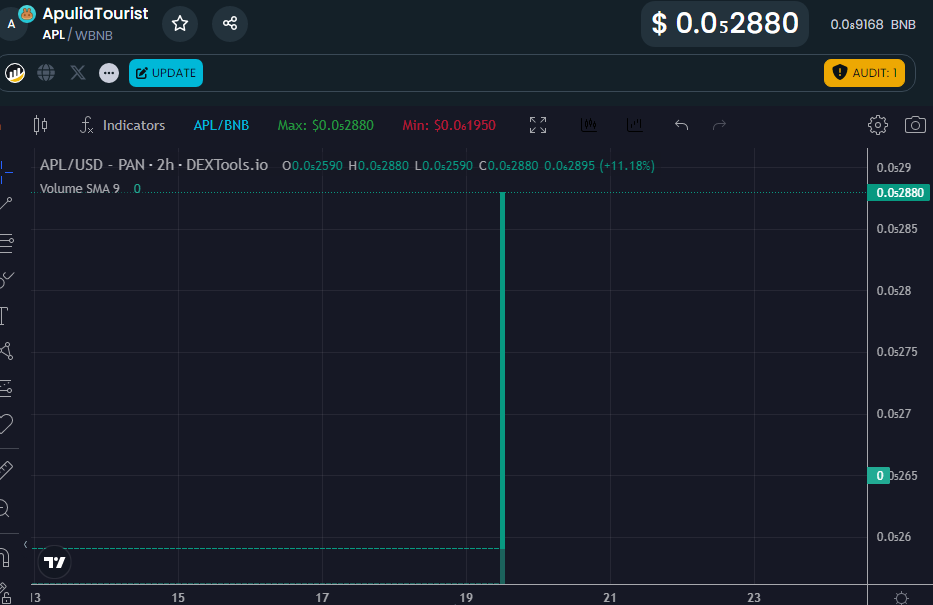Screen dimensions: 933x605
Task: Collapse the drawing toolbar with the arrow
Action: pos(26,544)
